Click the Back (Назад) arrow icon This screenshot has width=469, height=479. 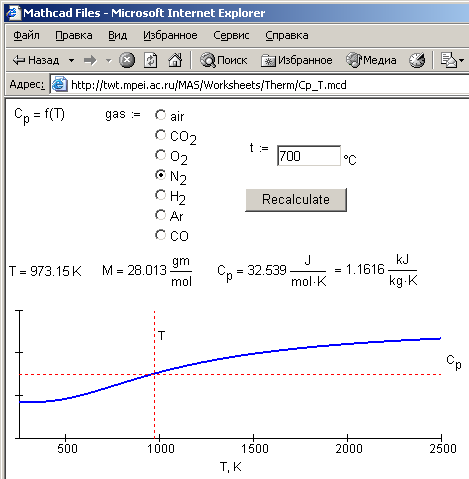click(x=18, y=60)
